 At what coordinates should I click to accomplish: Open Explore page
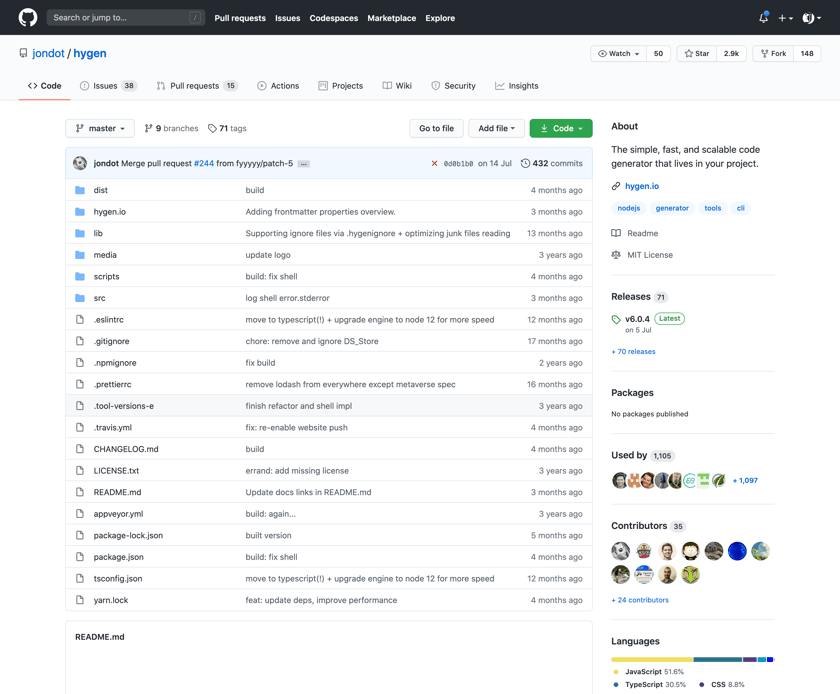[440, 18]
